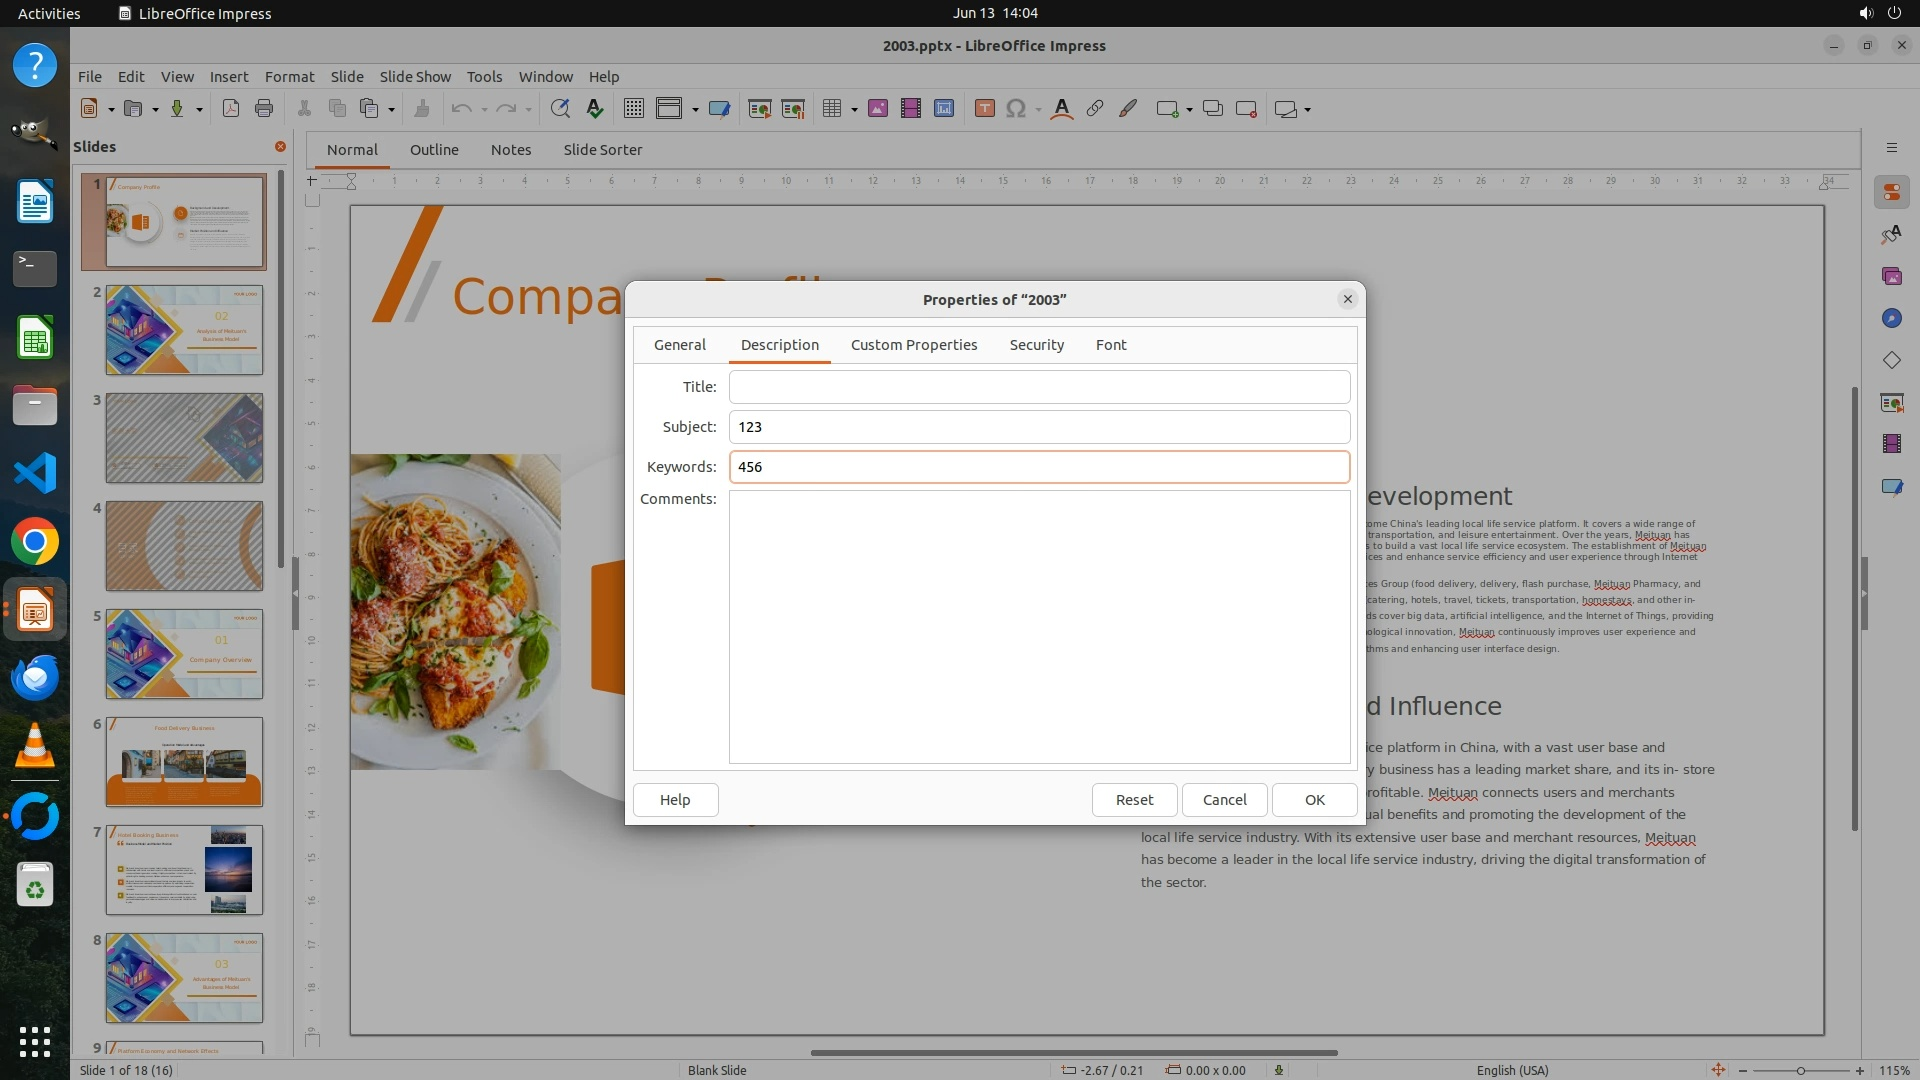Click the Insert Image icon

click(877, 109)
